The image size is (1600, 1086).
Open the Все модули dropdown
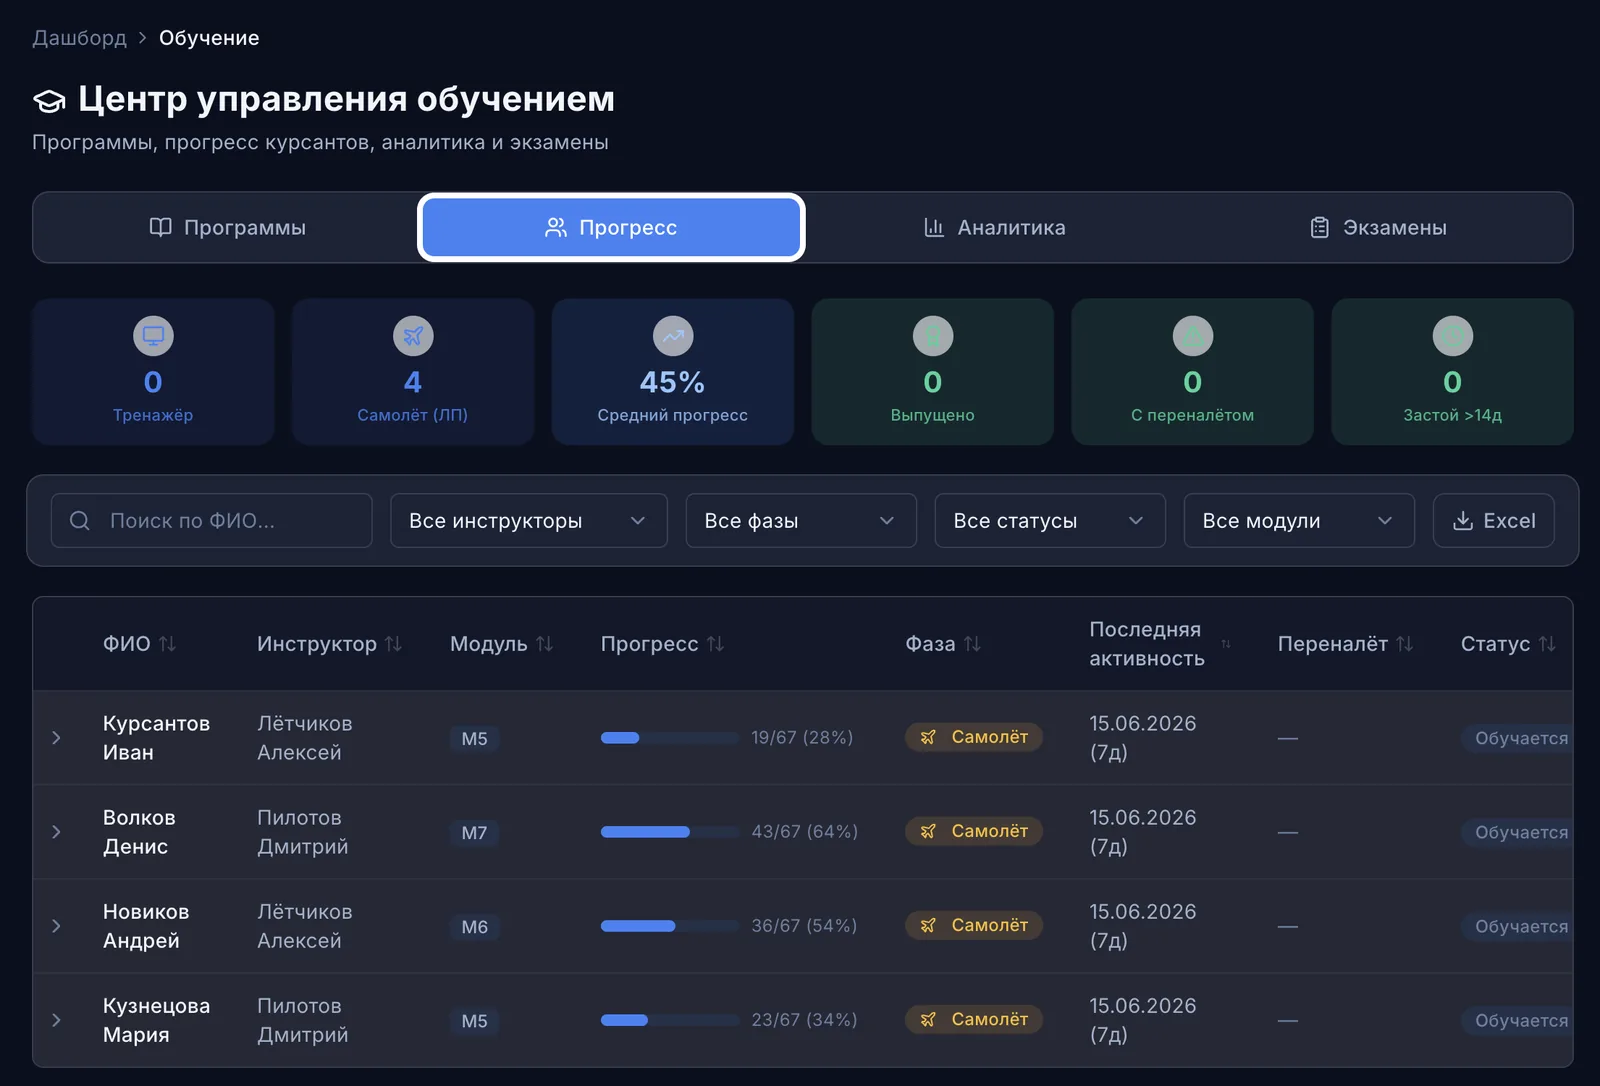[x=1299, y=520]
